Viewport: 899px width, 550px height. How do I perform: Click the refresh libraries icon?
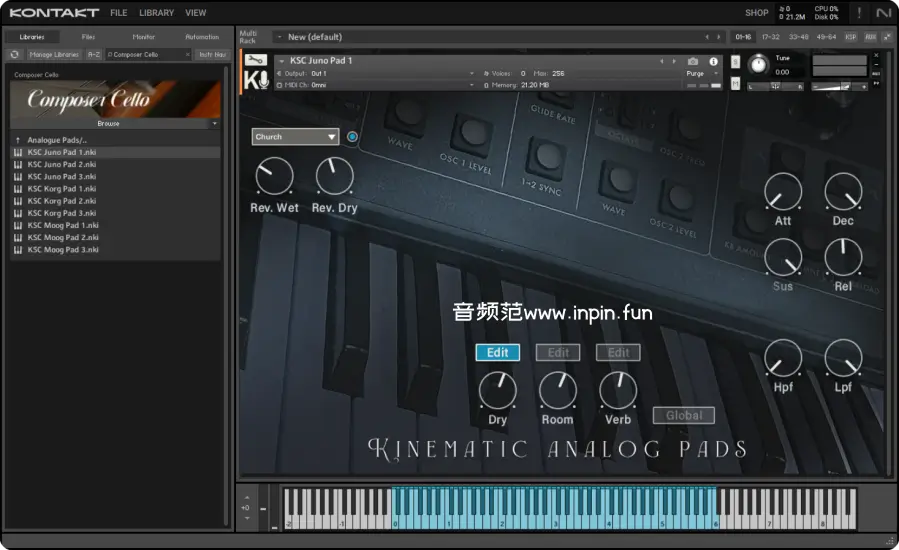pyautogui.click(x=15, y=54)
